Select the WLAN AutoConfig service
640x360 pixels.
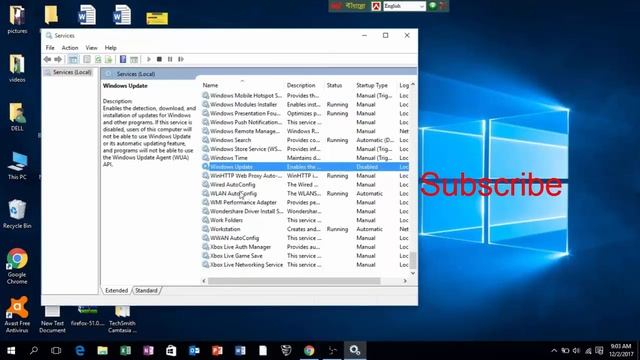pyautogui.click(x=305, y=193)
